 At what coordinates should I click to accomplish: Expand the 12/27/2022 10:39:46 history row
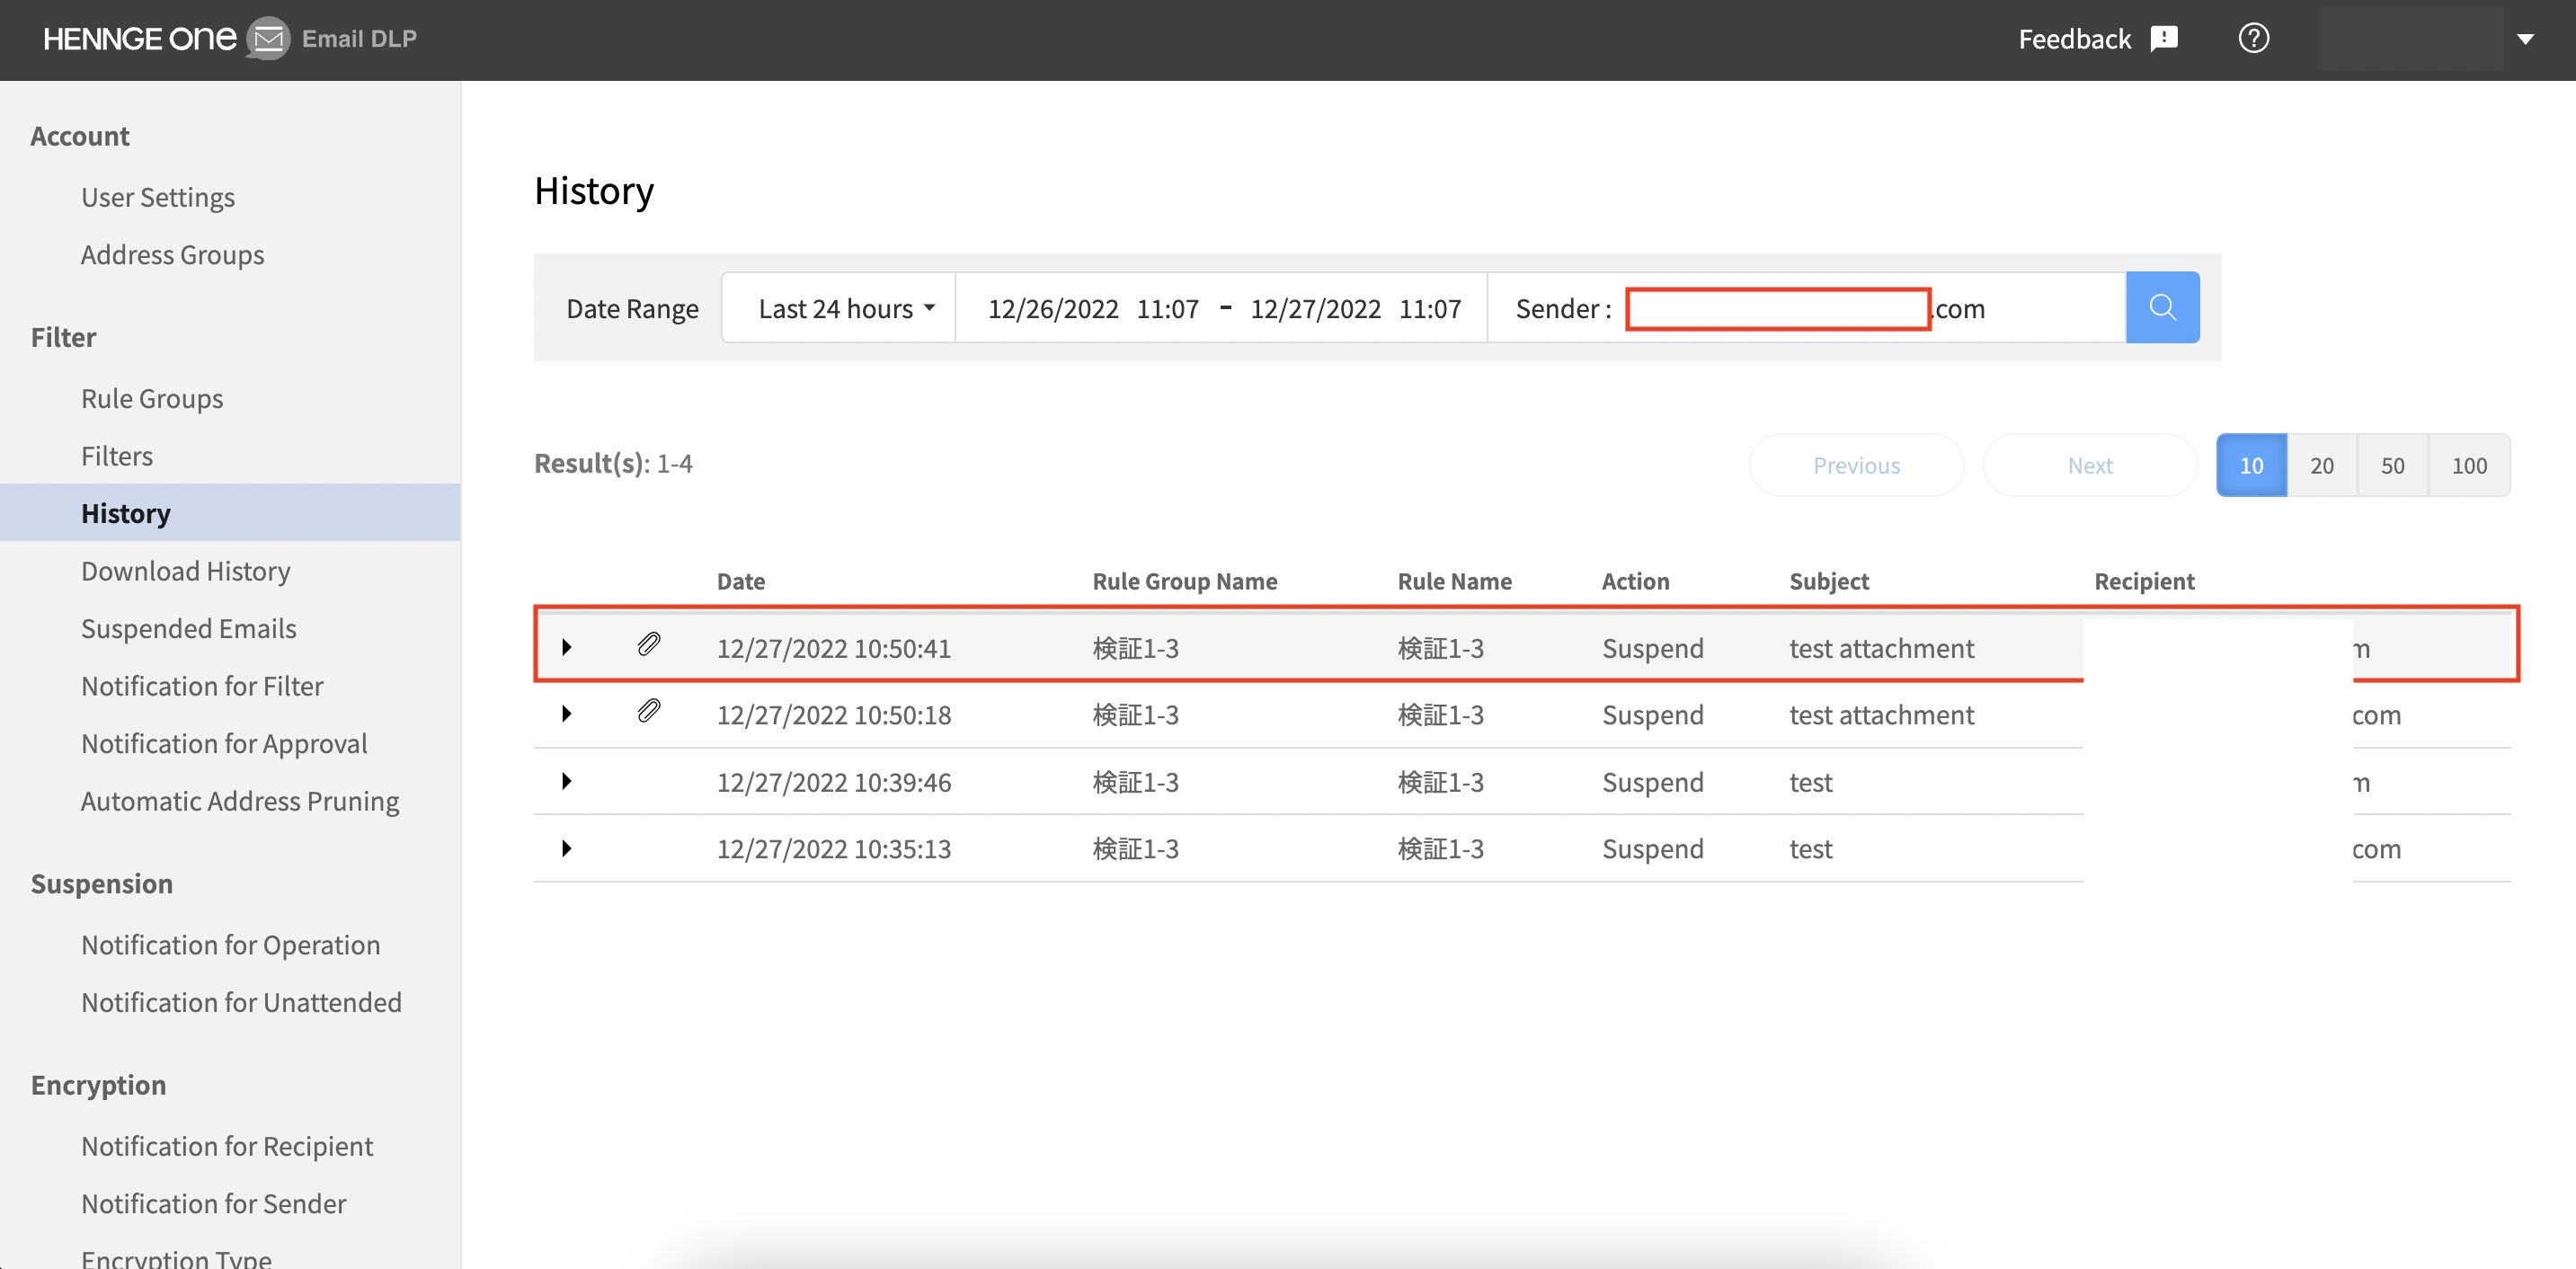tap(566, 781)
